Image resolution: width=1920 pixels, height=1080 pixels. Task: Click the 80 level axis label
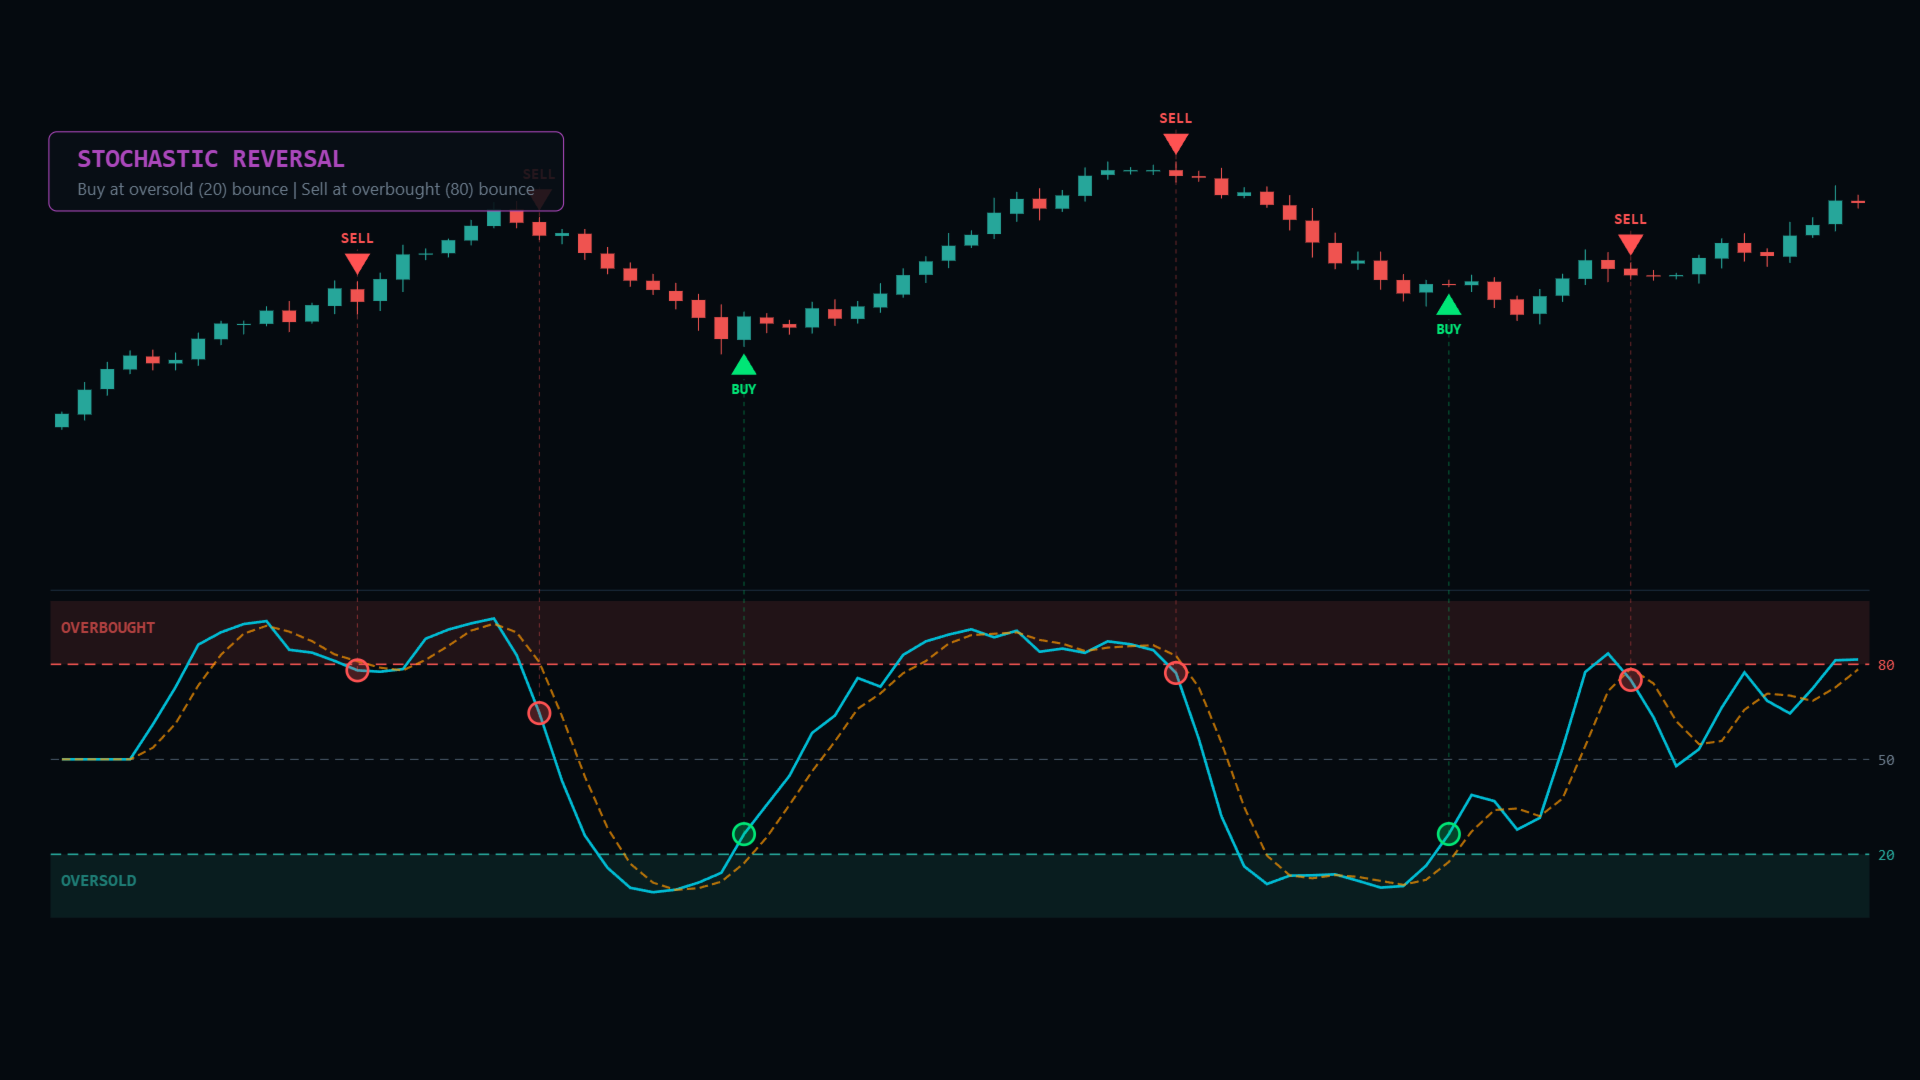pyautogui.click(x=1885, y=665)
